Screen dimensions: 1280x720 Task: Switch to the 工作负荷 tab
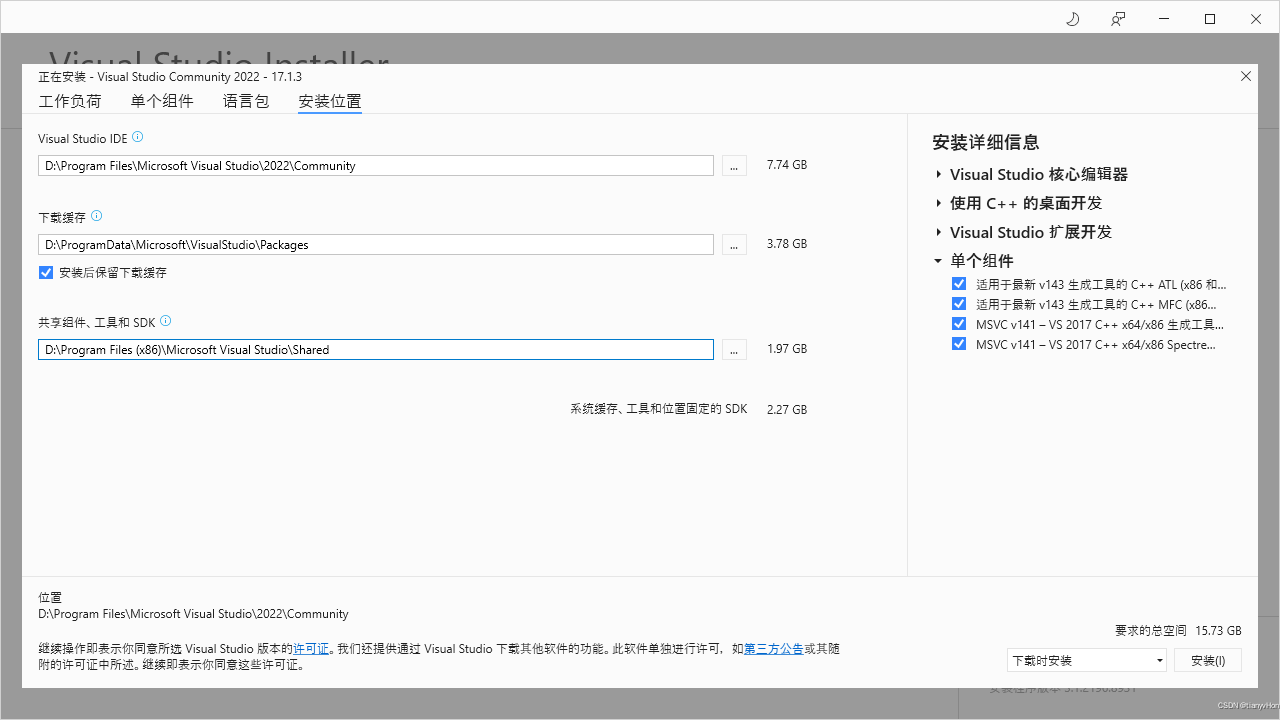coord(70,101)
